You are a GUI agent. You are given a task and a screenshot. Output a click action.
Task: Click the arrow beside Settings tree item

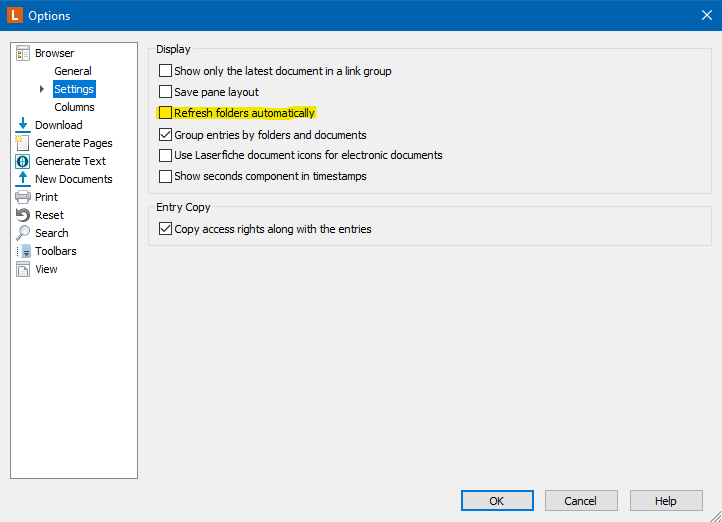[x=42, y=89]
